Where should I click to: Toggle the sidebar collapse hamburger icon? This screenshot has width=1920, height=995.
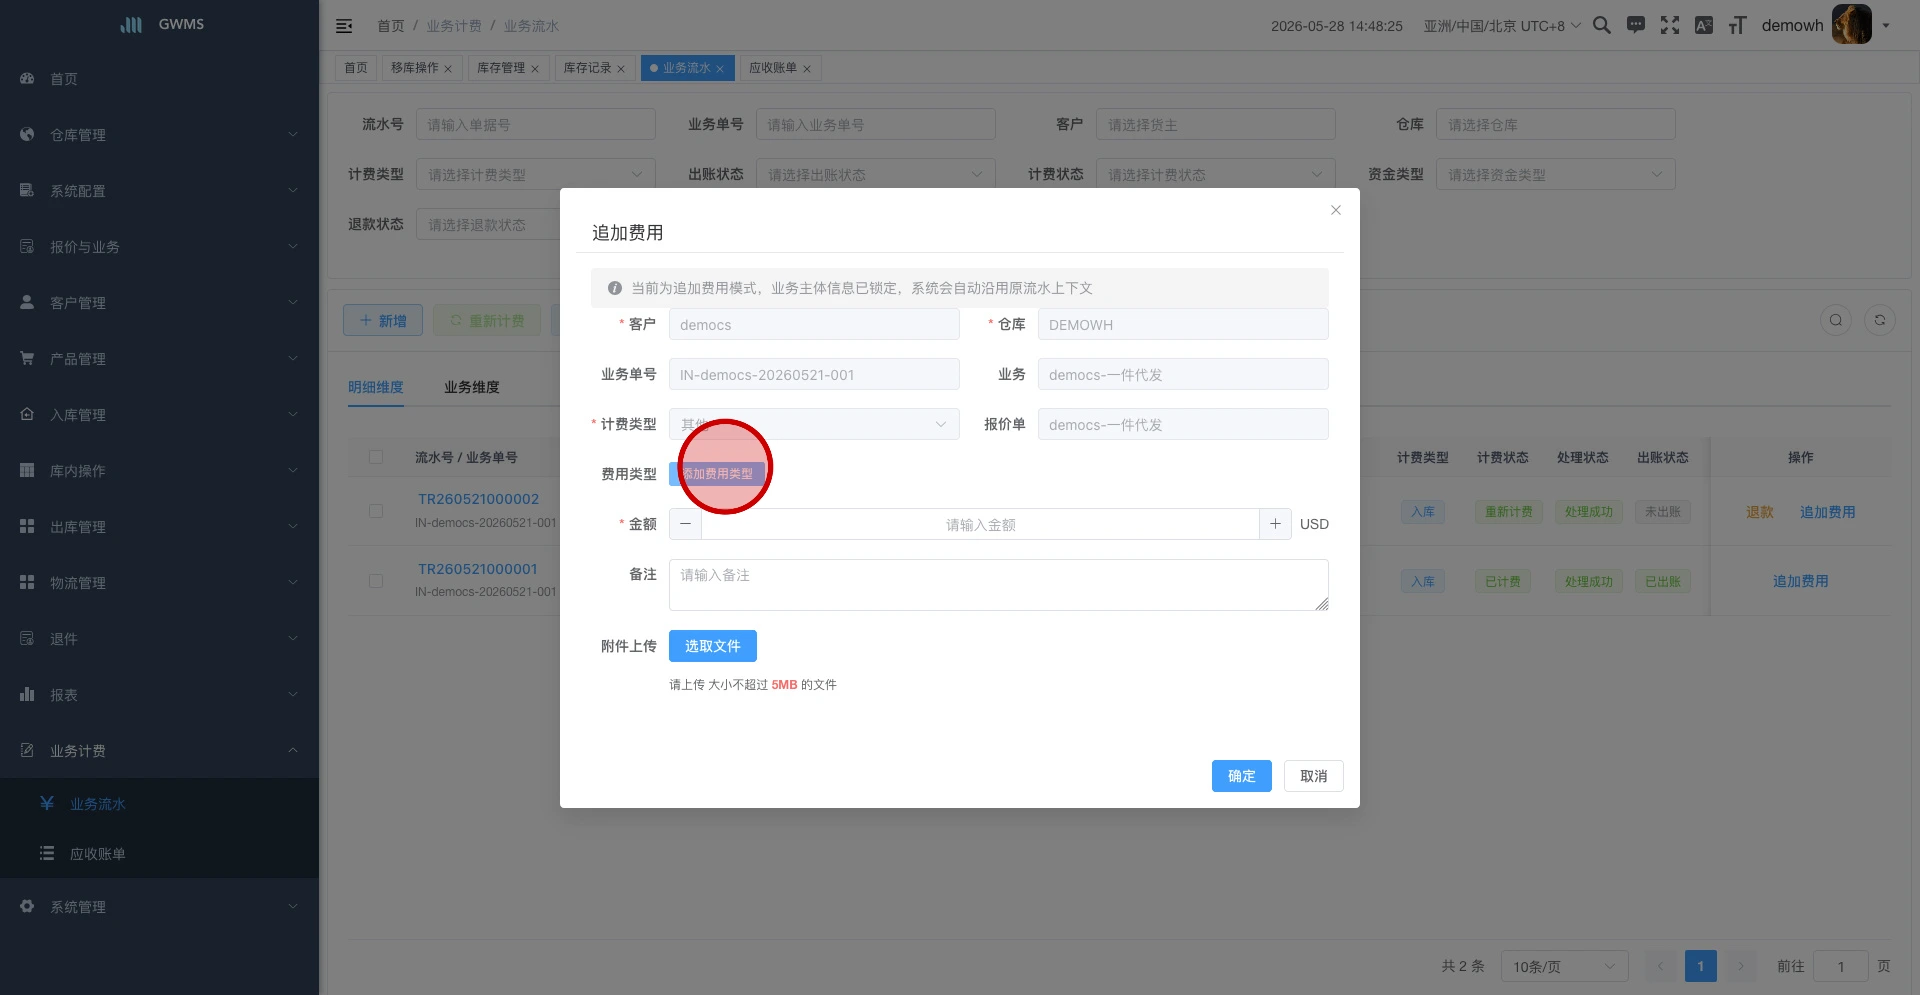(344, 26)
